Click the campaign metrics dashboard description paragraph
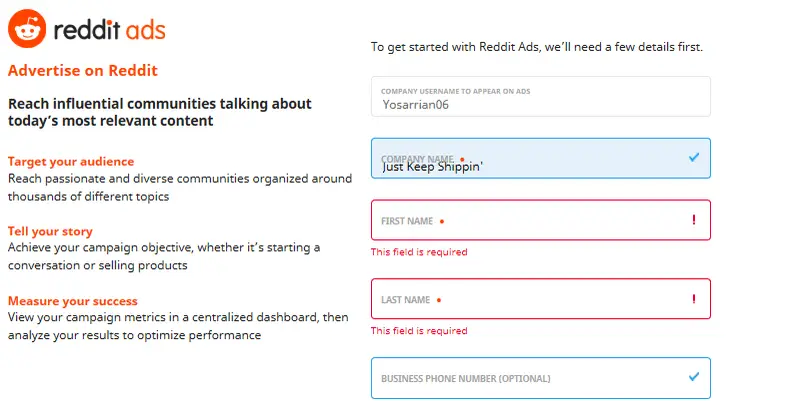The height and width of the screenshot is (417, 798). pyautogui.click(x=178, y=326)
